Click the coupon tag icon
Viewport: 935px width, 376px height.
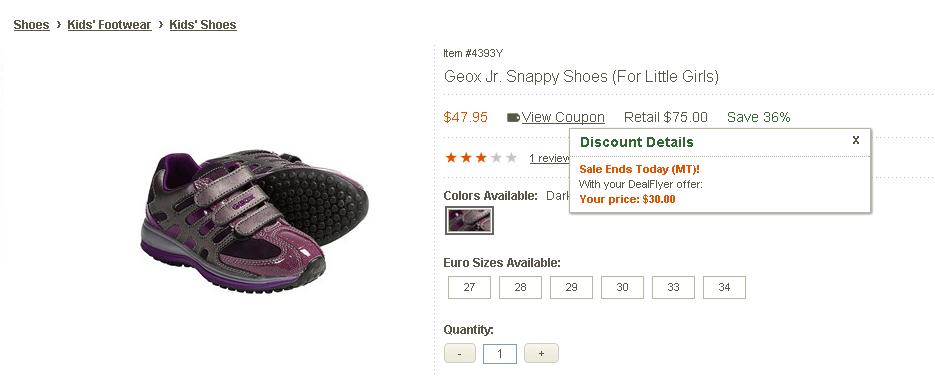pos(513,118)
